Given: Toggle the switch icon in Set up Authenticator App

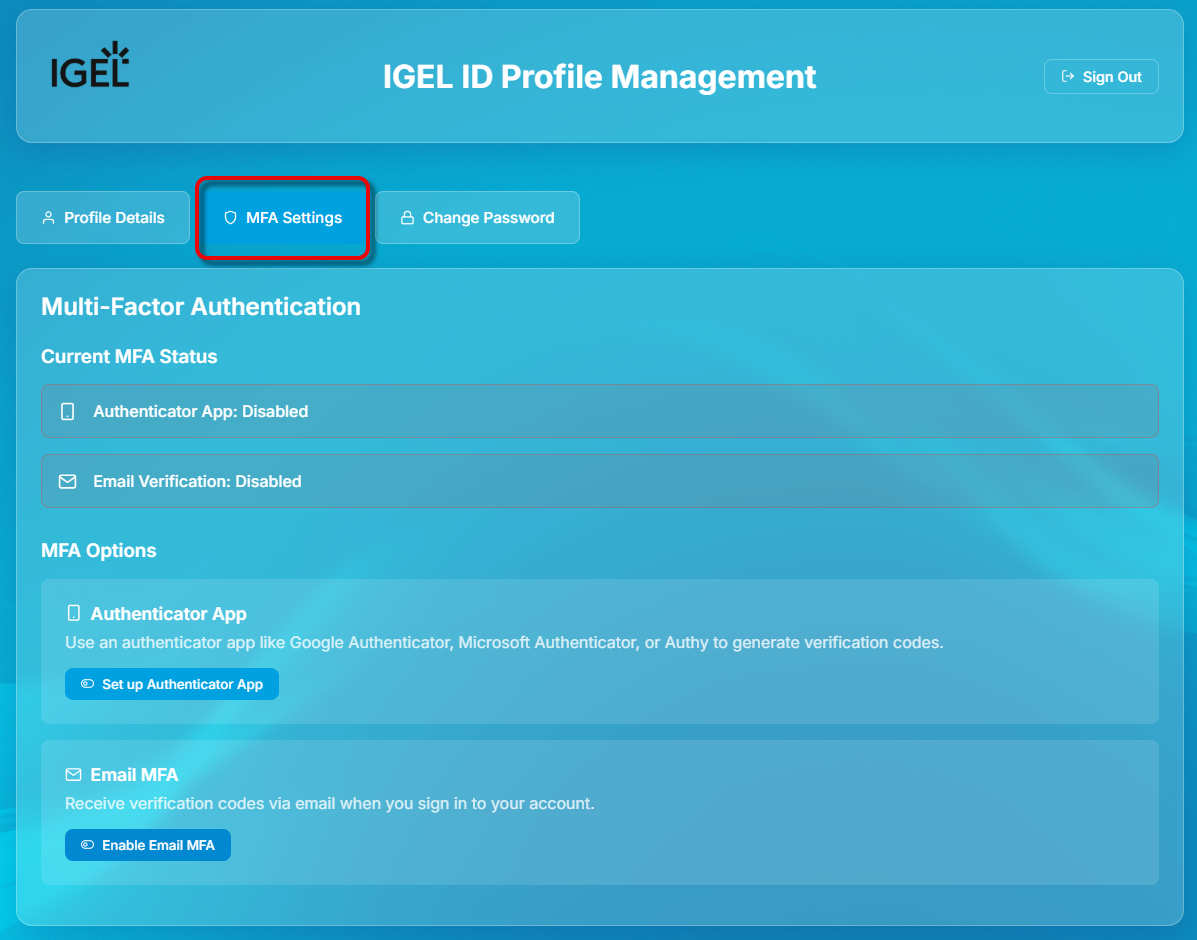Looking at the screenshot, I should tap(88, 685).
